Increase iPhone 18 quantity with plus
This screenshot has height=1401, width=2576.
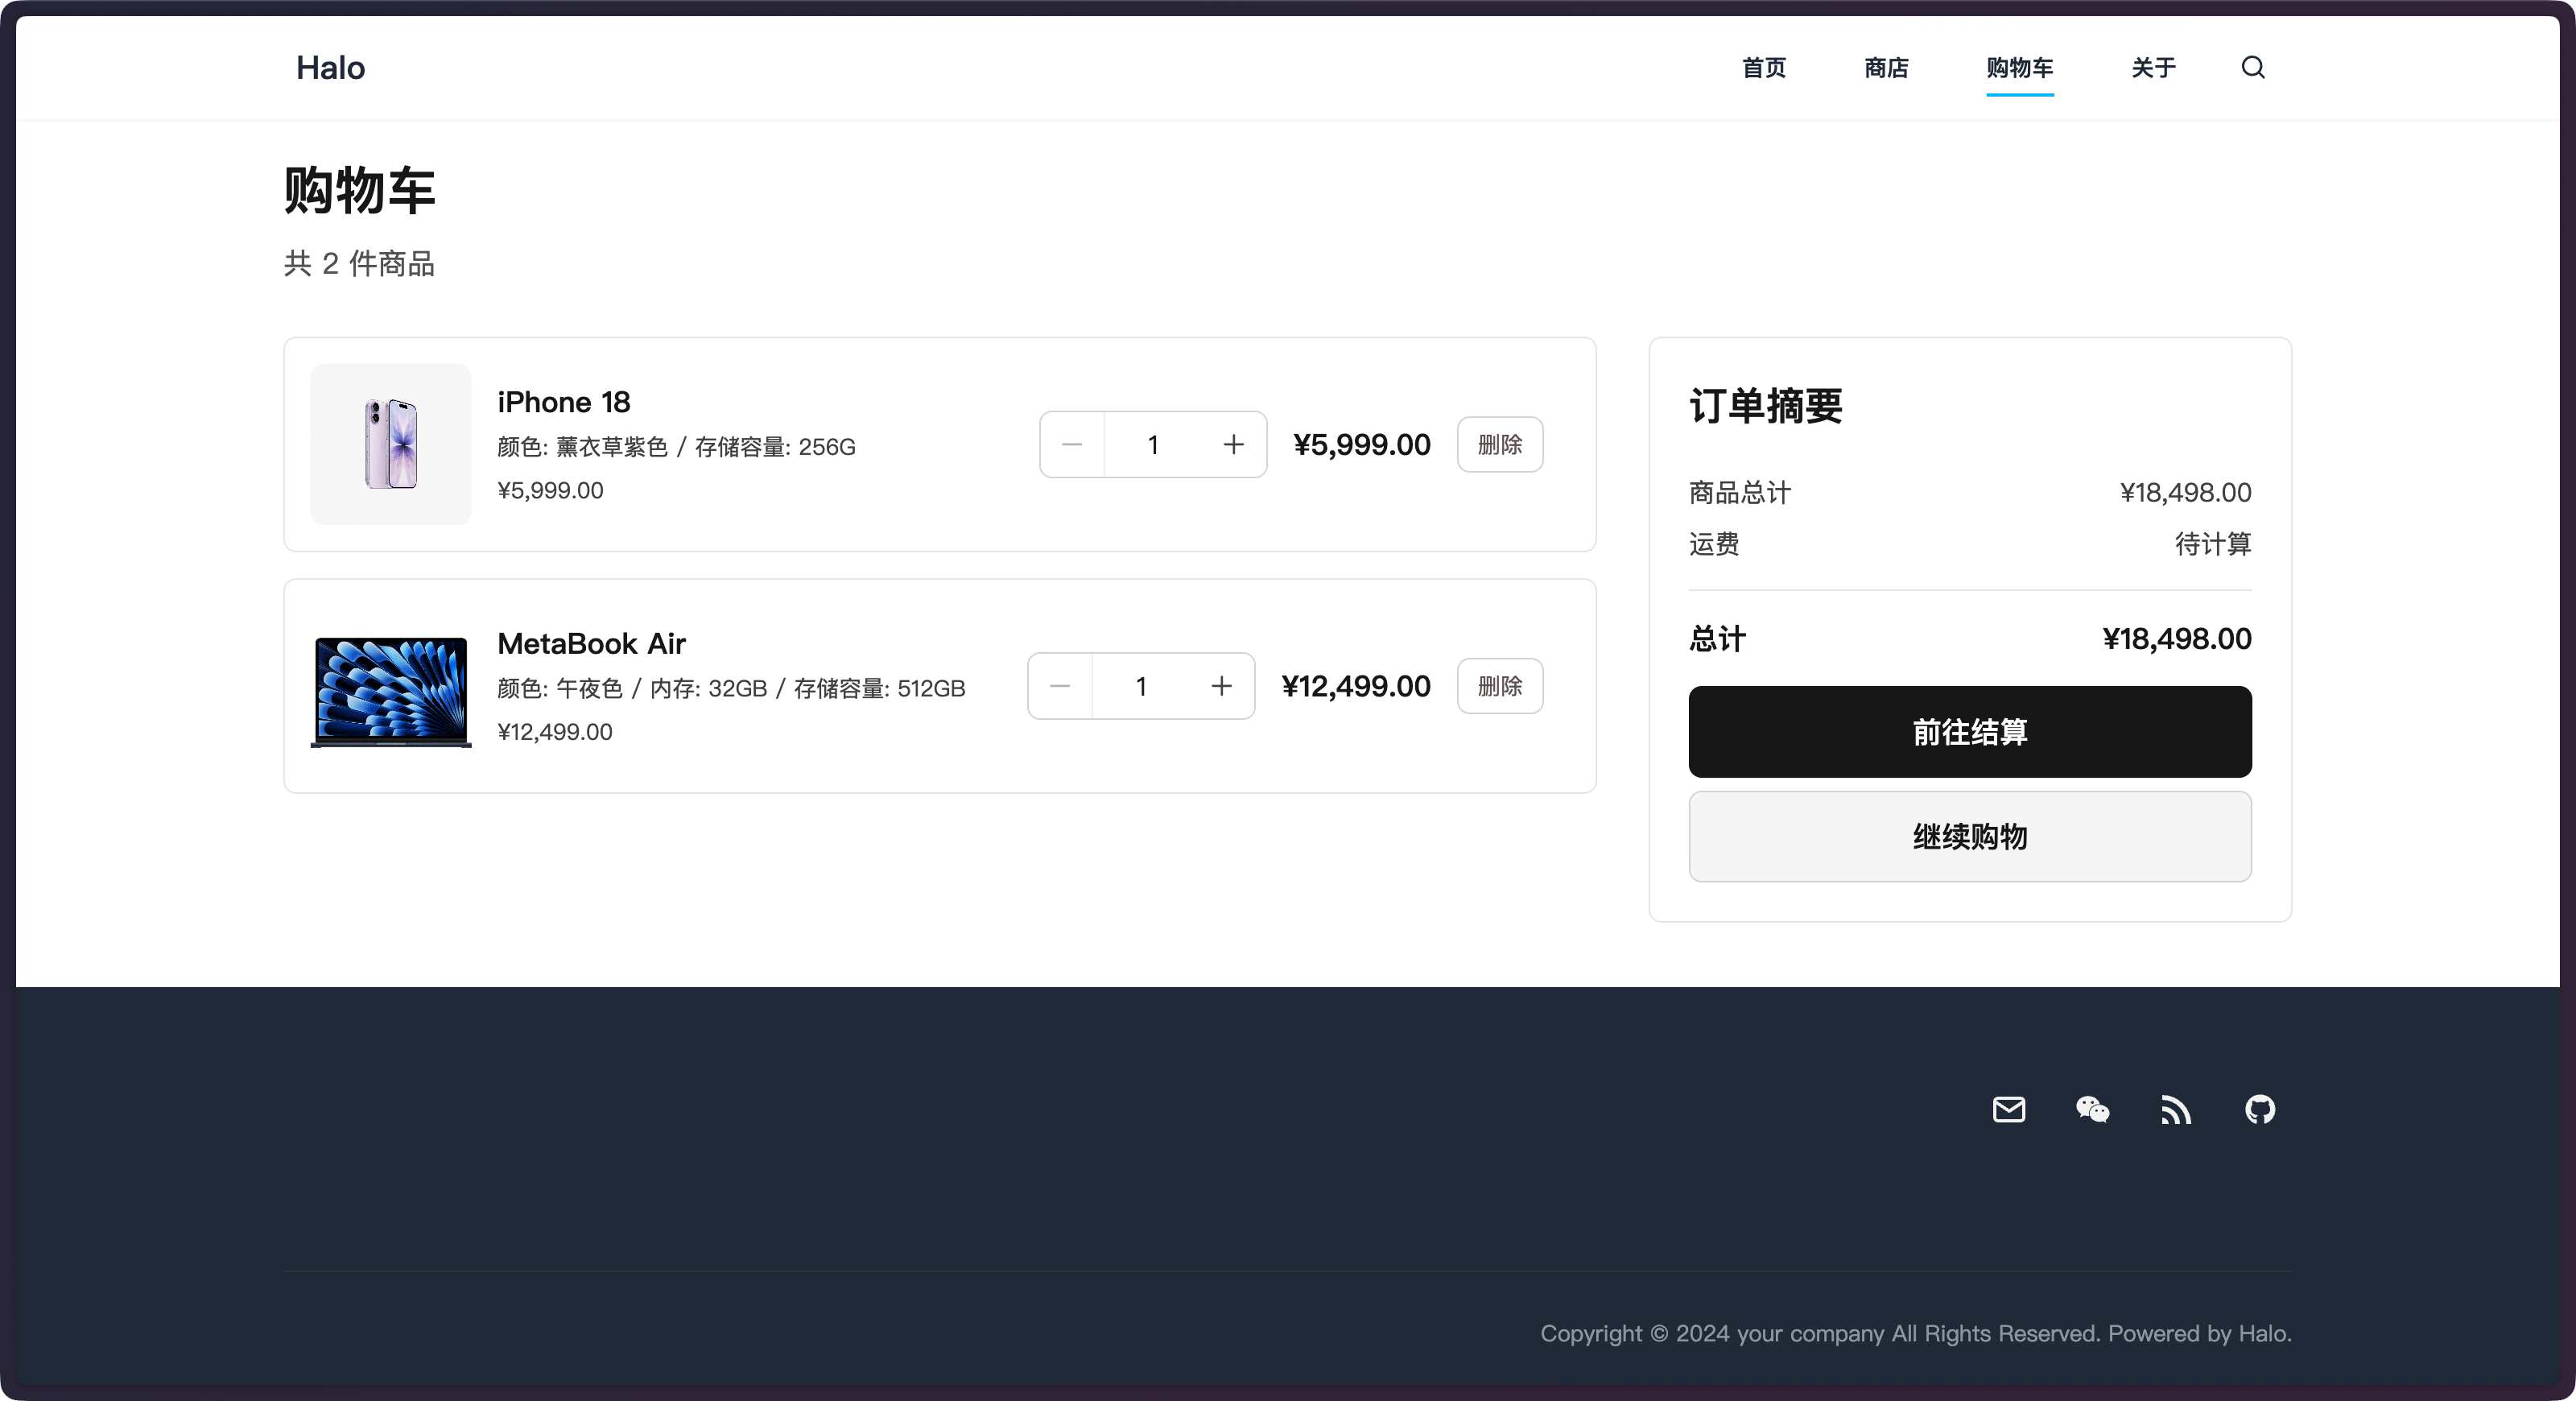[x=1233, y=444]
